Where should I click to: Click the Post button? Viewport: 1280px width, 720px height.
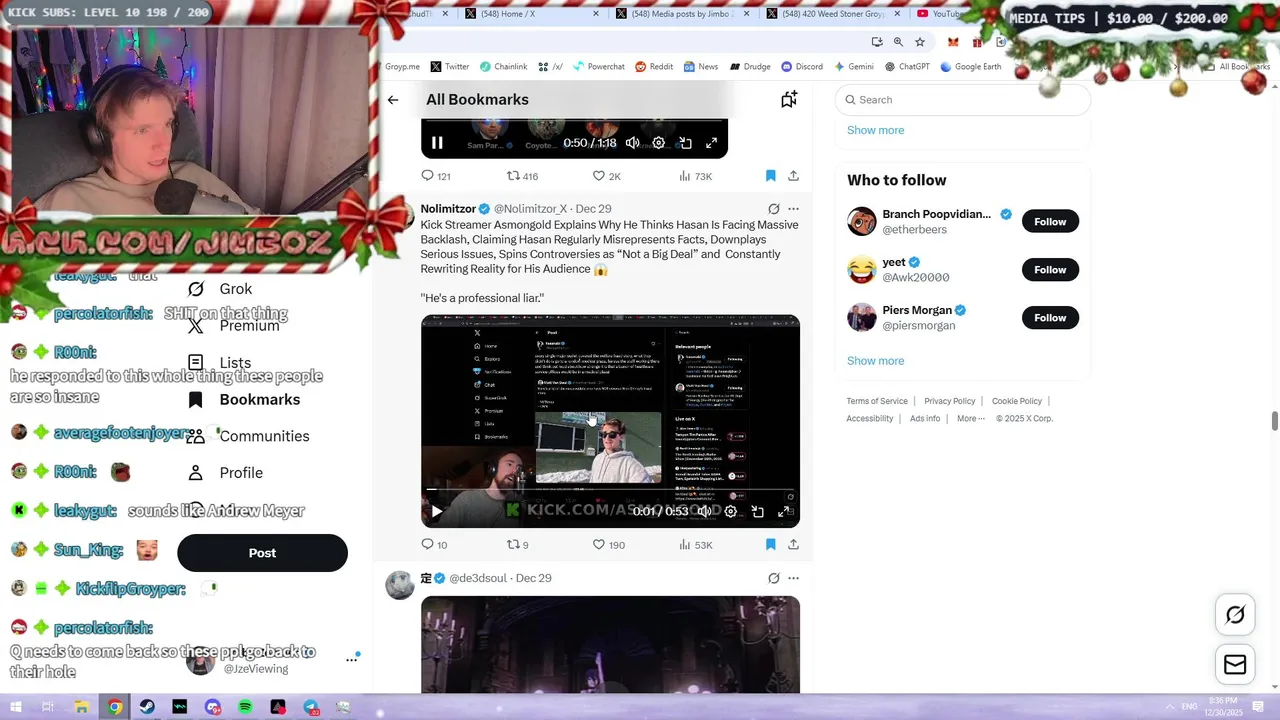262,553
